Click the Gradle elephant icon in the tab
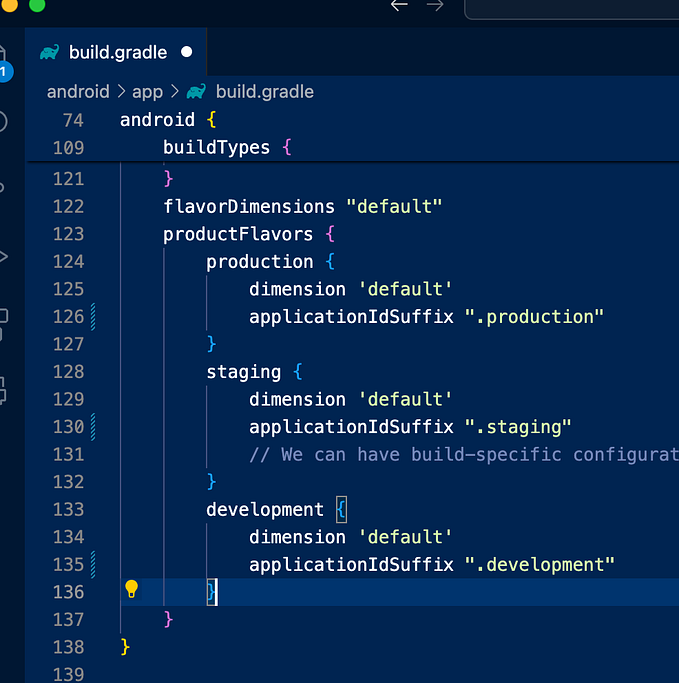 click(x=49, y=52)
